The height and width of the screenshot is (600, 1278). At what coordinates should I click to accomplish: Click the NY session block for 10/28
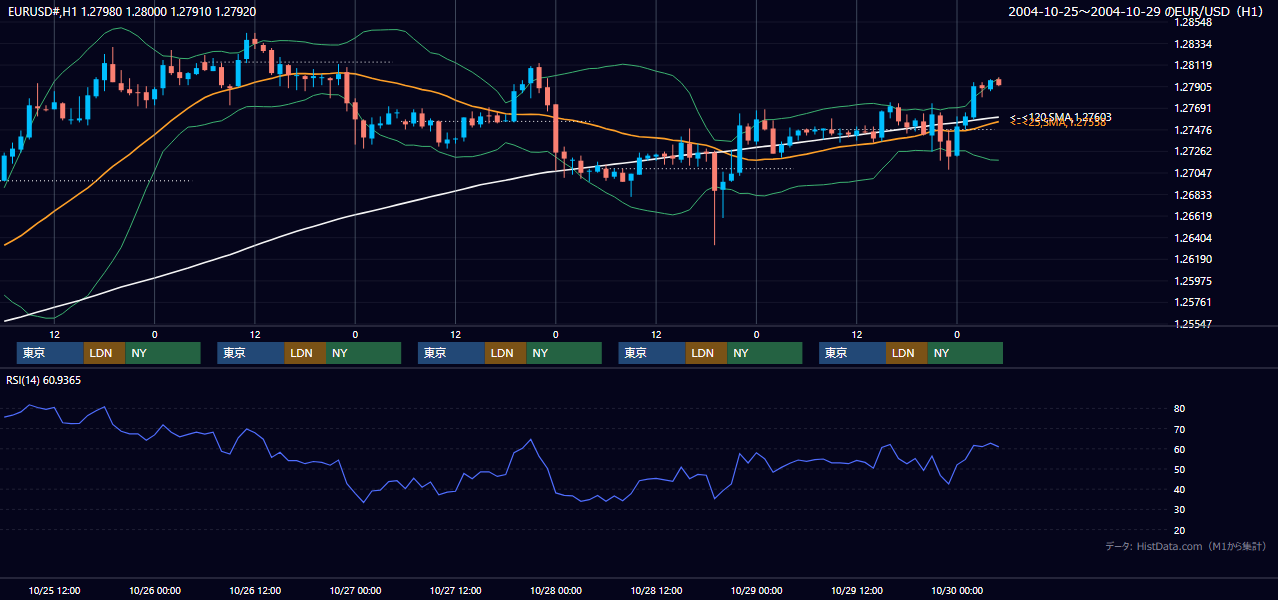pos(765,353)
